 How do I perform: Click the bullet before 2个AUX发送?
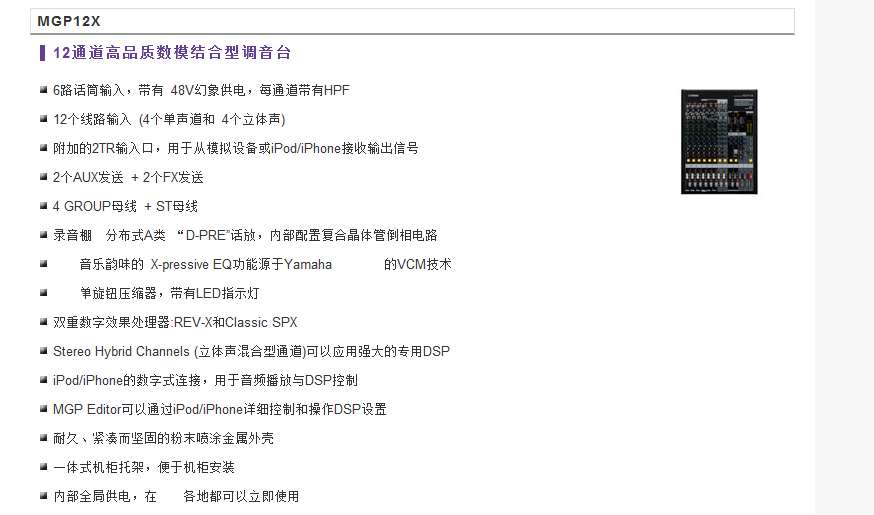(44, 177)
